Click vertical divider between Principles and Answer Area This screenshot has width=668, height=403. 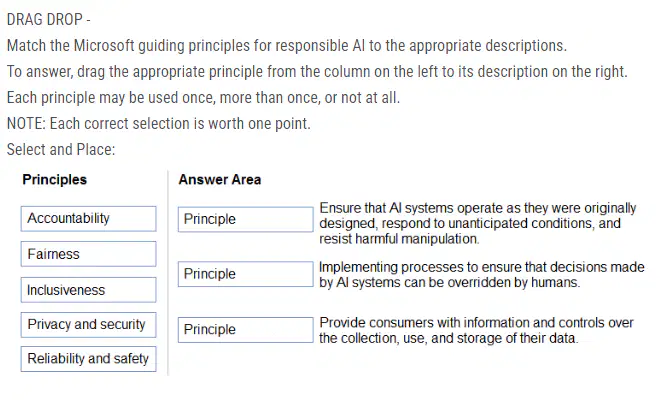(x=168, y=273)
